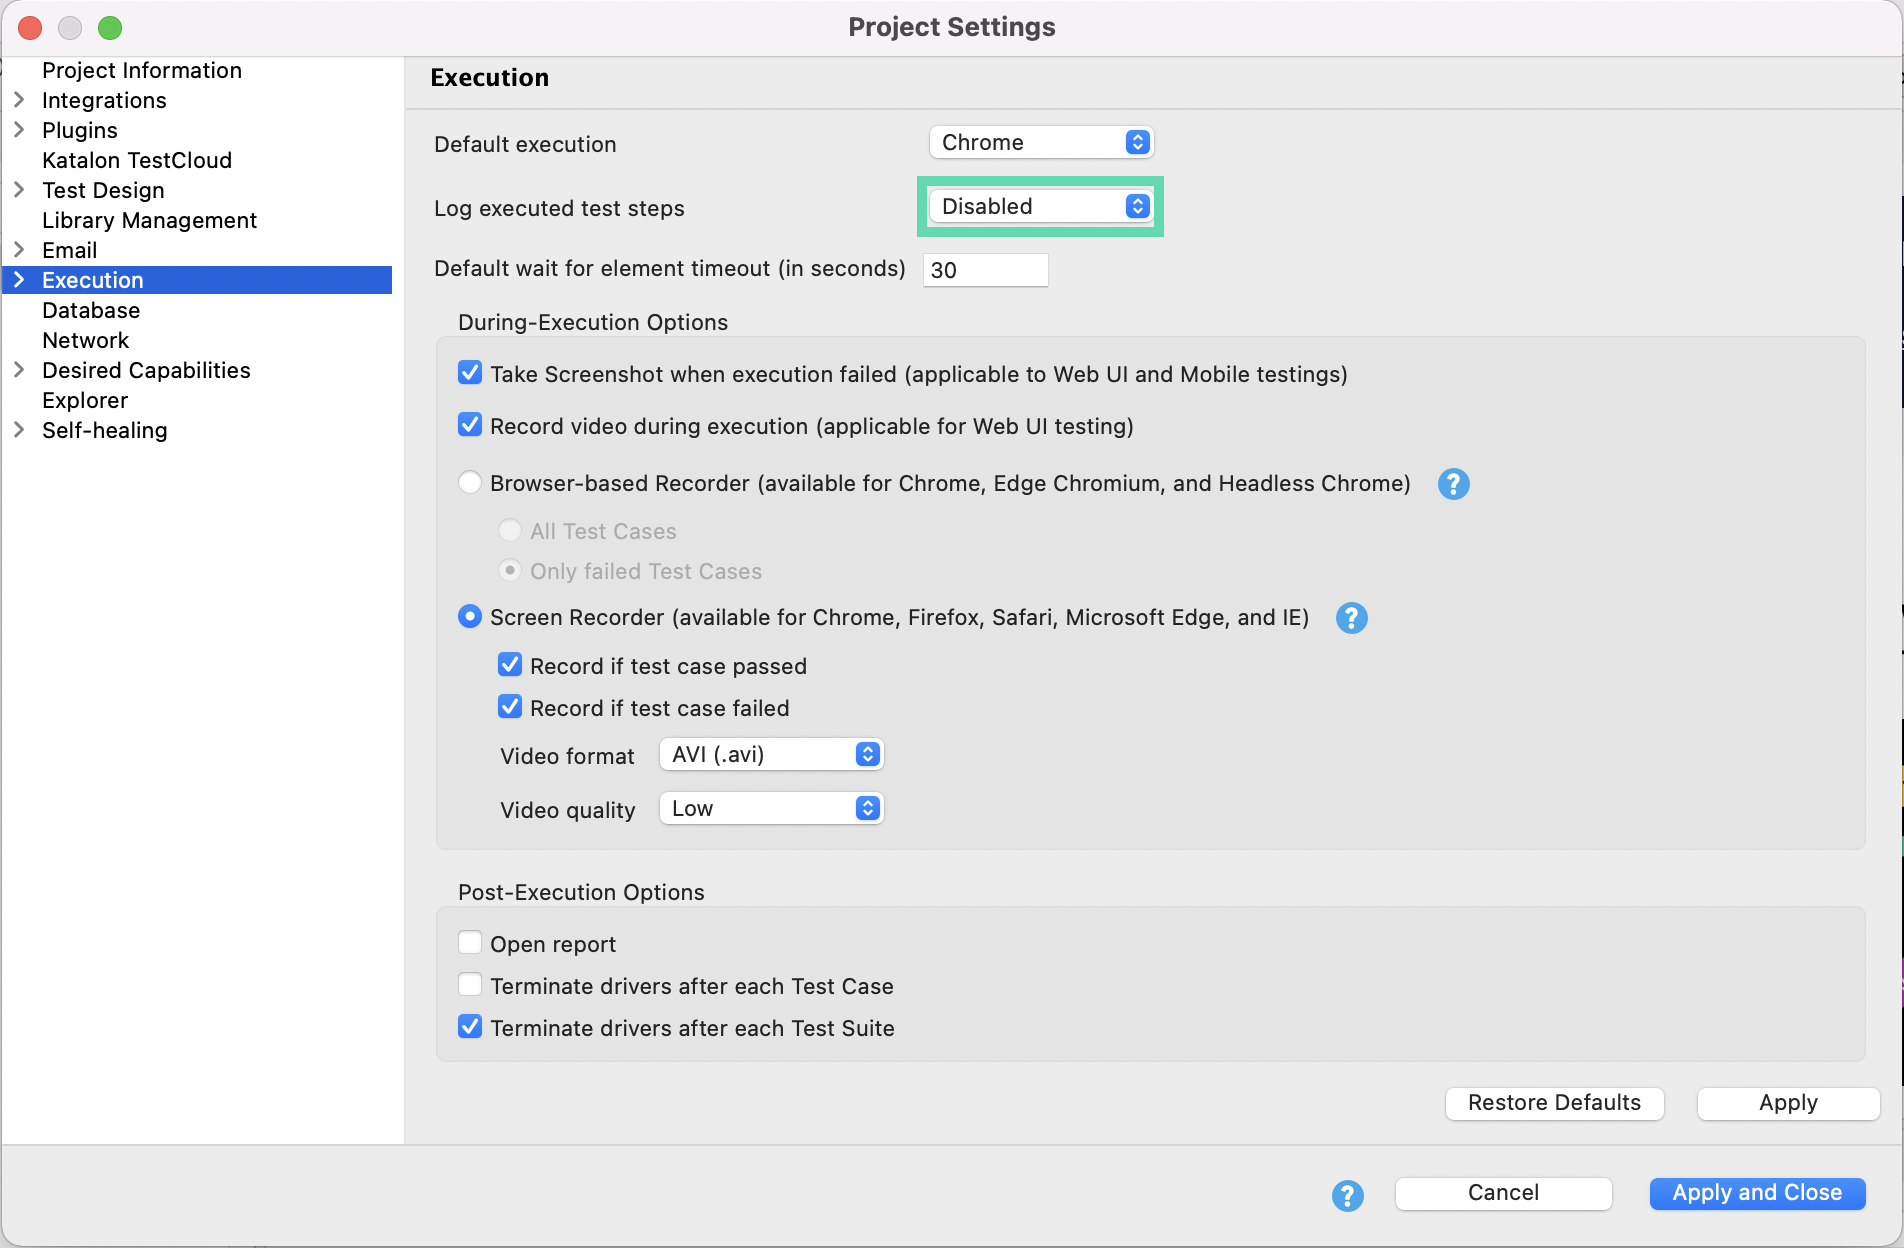Open the Database settings page

coord(91,310)
